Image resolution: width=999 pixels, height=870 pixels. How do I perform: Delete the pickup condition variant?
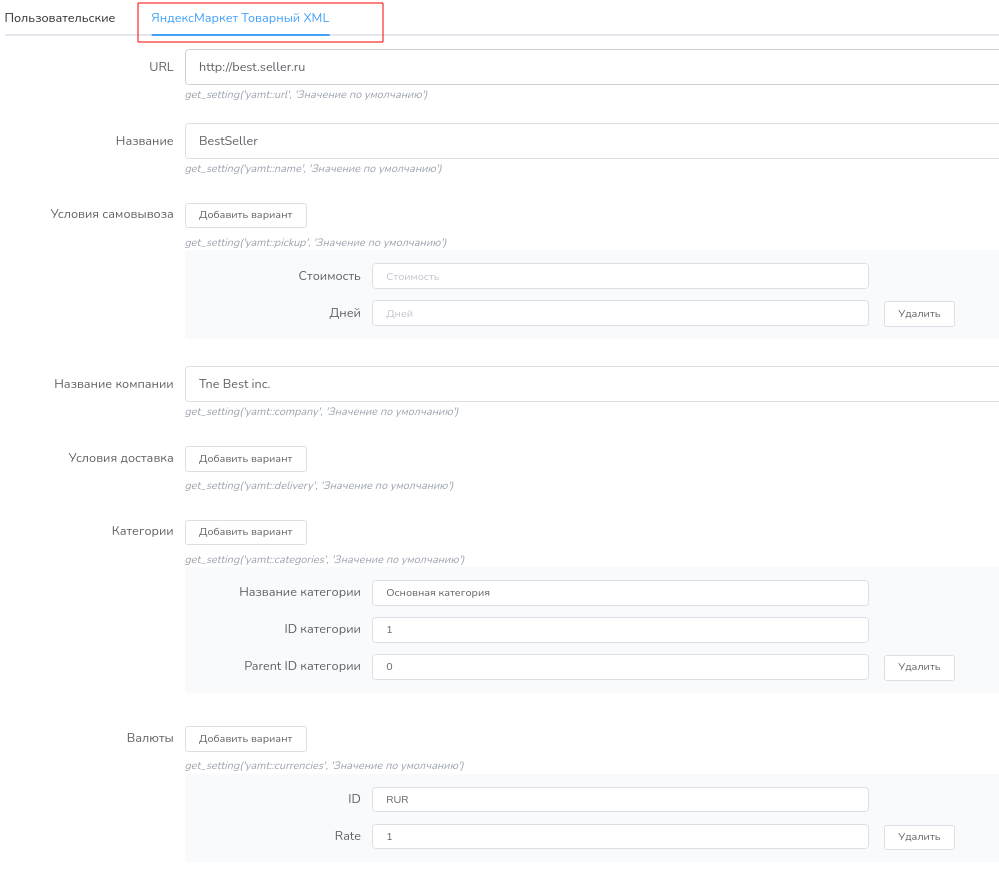click(919, 314)
